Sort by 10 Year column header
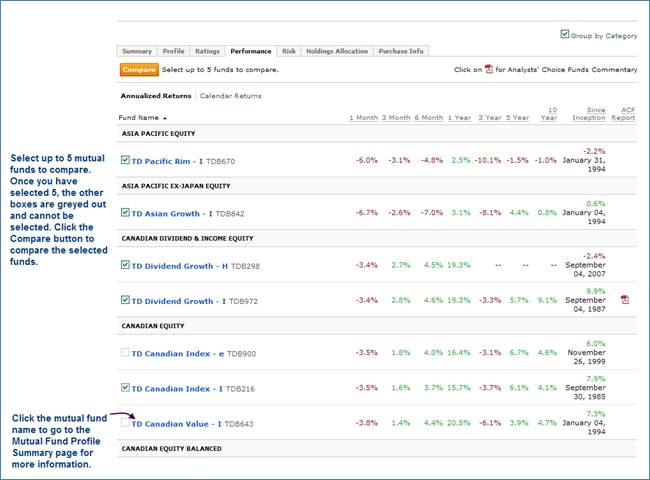The image size is (650, 480). click(x=549, y=114)
